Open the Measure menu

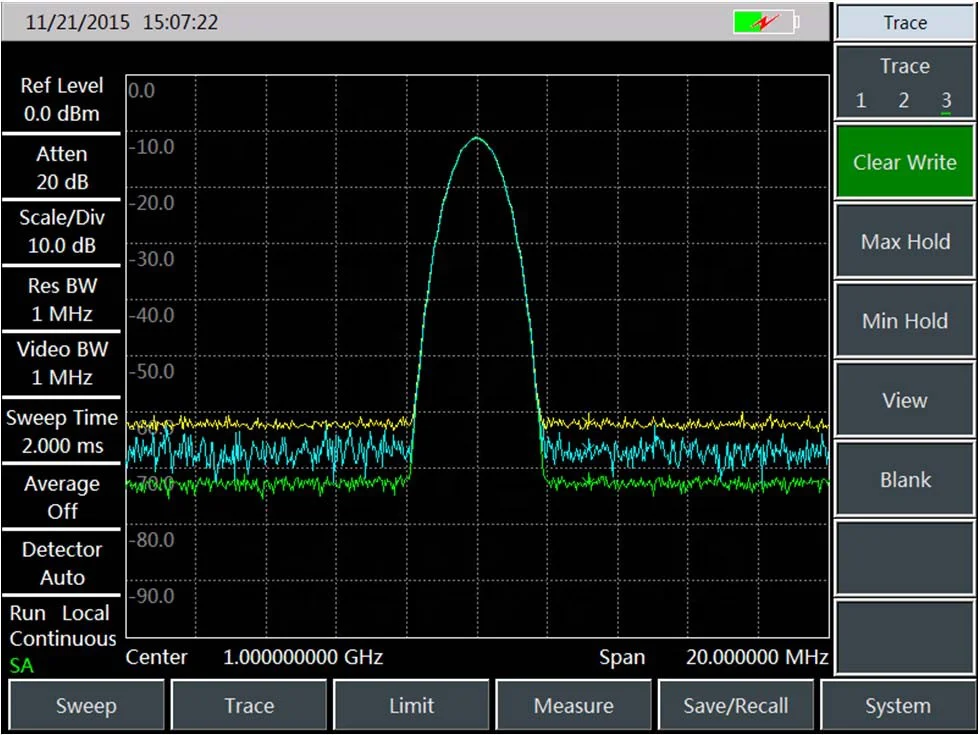[573, 706]
